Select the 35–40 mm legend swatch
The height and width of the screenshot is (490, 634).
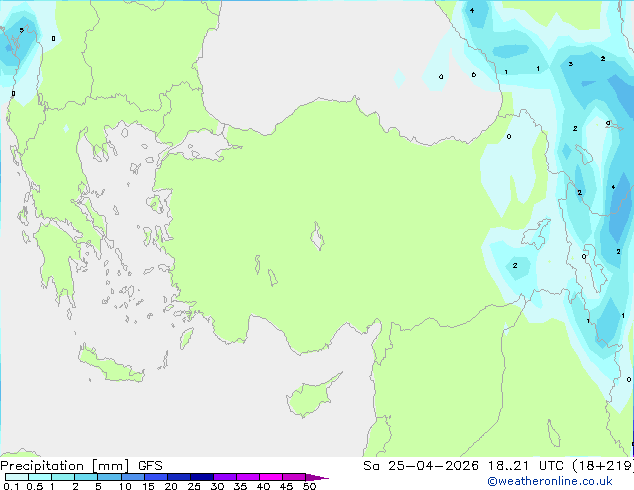pyautogui.click(x=248, y=477)
